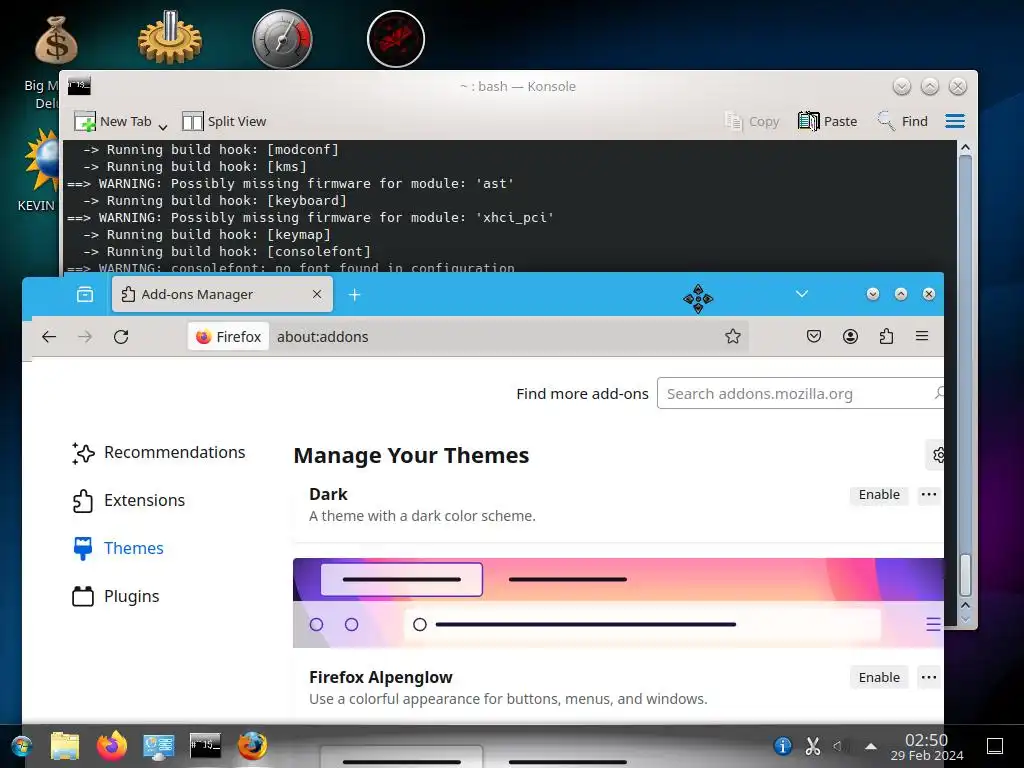
Task: Open Recommendations in add-ons sidebar
Action: [159, 453]
